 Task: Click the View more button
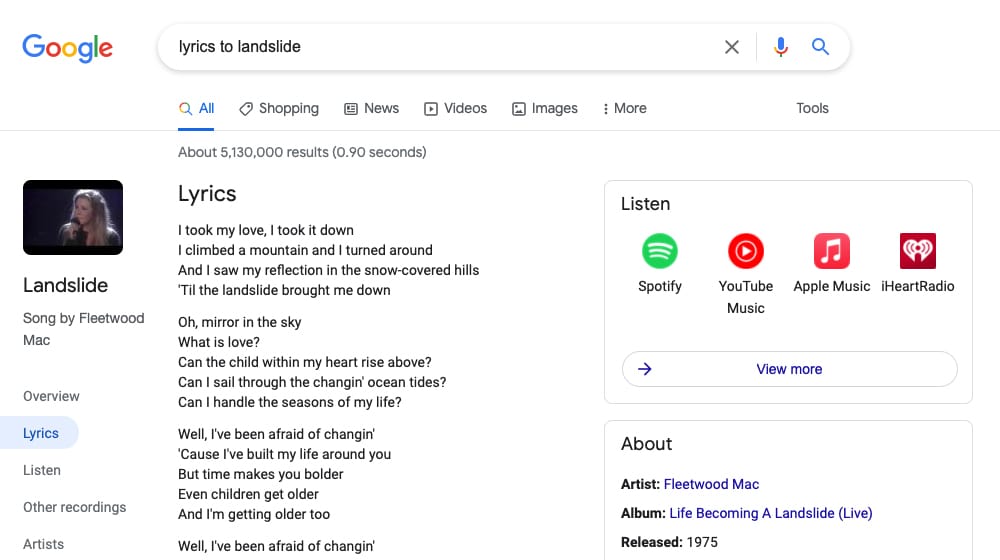pos(790,369)
